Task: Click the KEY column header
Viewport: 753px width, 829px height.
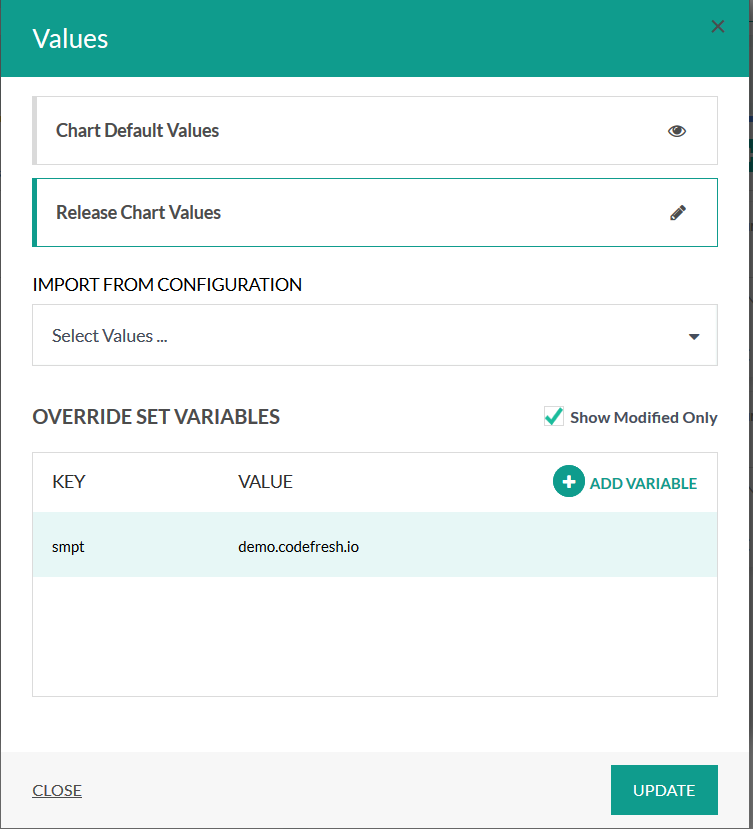Action: point(69,482)
